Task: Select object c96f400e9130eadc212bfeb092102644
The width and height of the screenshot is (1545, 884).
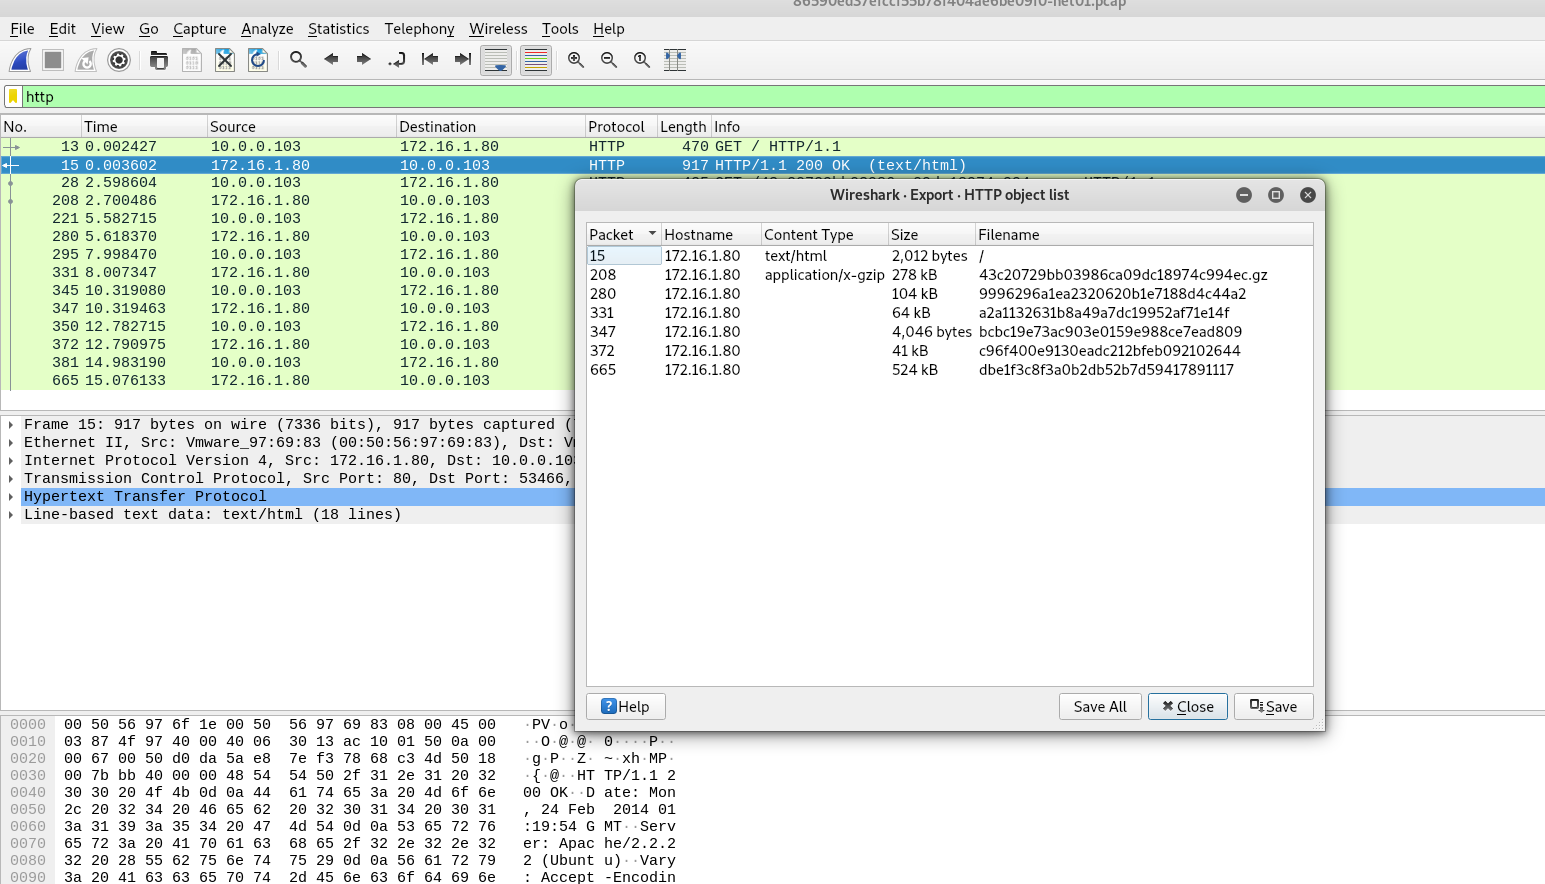Action: pos(949,351)
